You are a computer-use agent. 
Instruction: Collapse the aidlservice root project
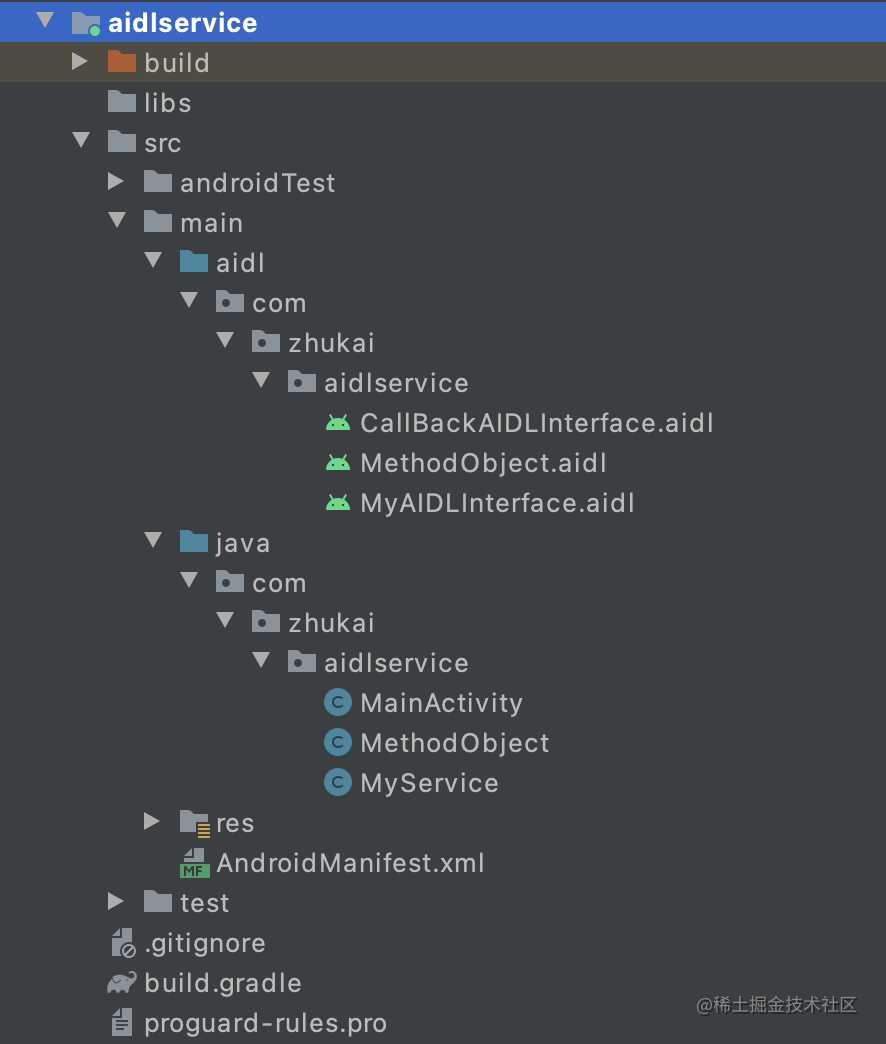(44, 22)
